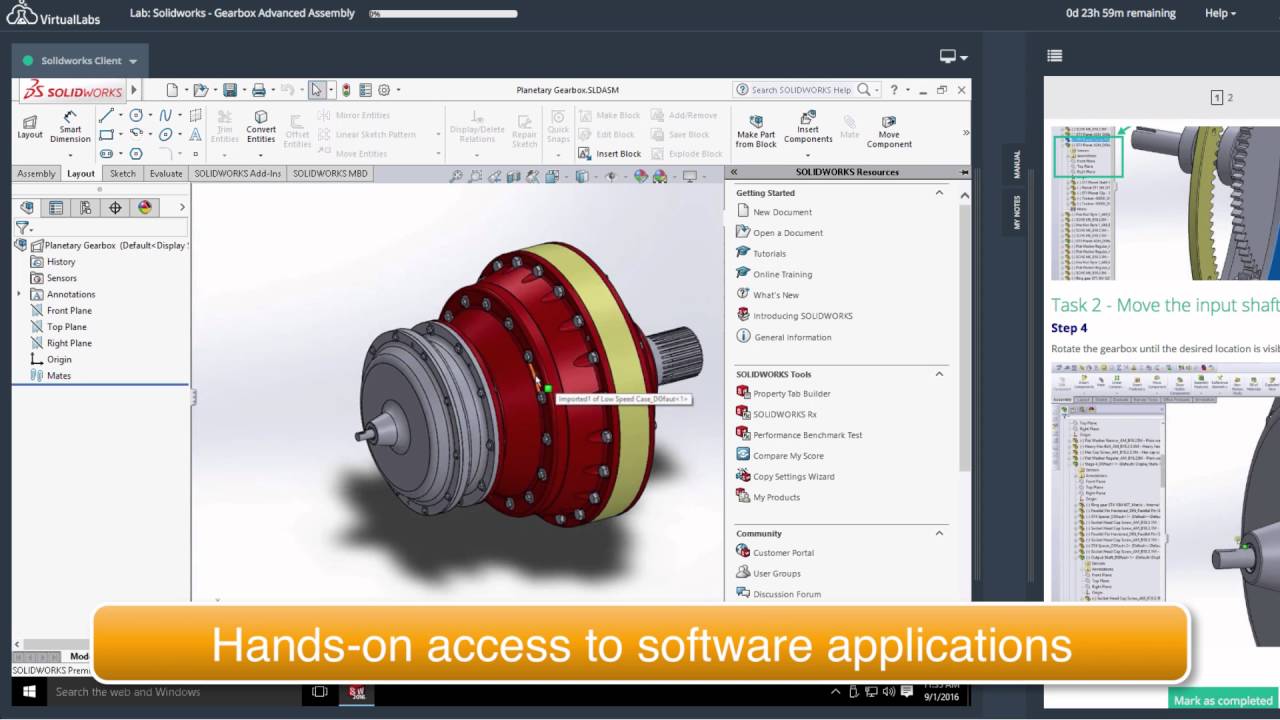1280x720 pixels.
Task: Select the Straight Slot tool
Action: [106, 153]
